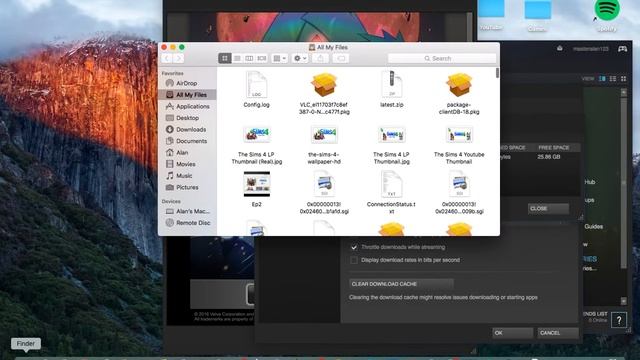640x360 pixels.
Task: Open the Games desktop folder
Action: 537,10
